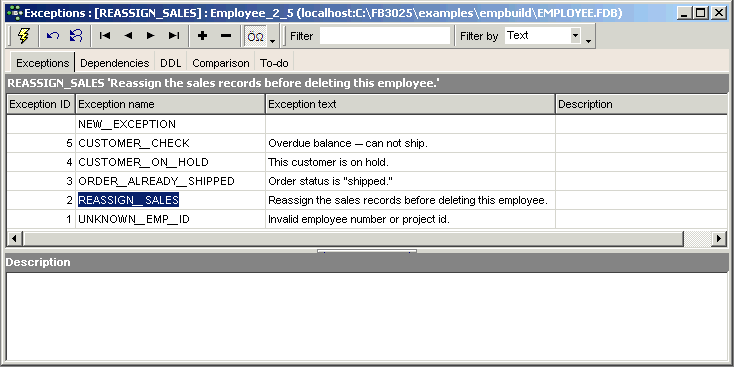The width and height of the screenshot is (734, 367).
Task: Click 'Overdue balance — can not ship.' text
Action: pyautogui.click(x=348, y=143)
